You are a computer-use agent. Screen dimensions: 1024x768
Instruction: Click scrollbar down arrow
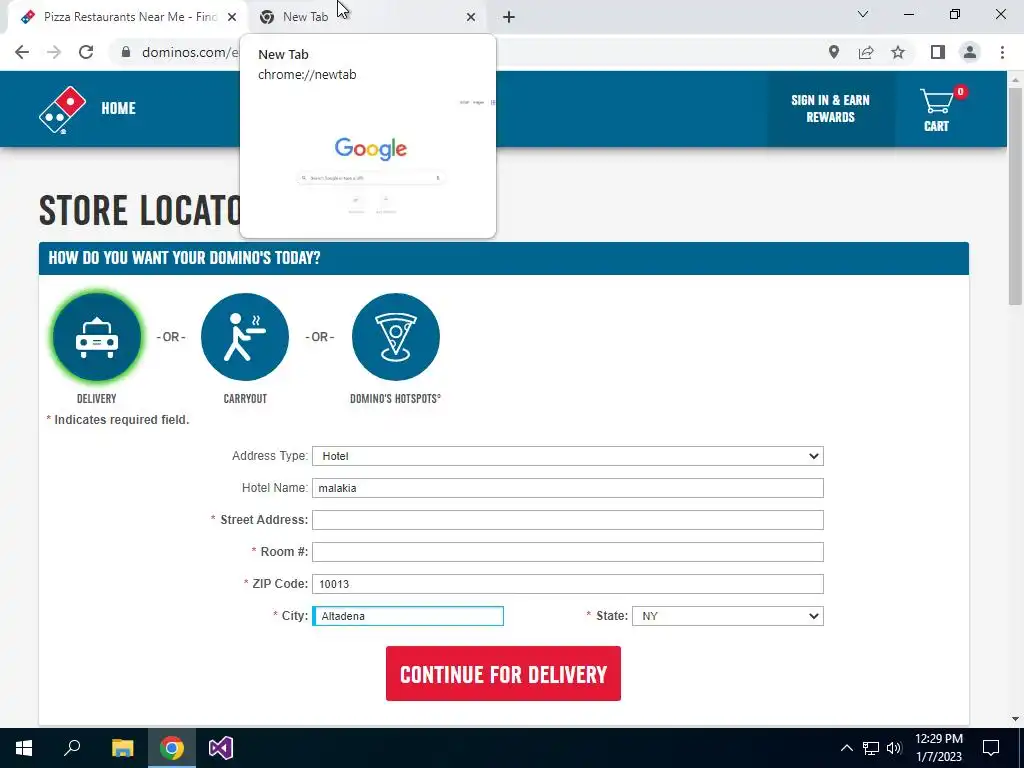point(1015,719)
